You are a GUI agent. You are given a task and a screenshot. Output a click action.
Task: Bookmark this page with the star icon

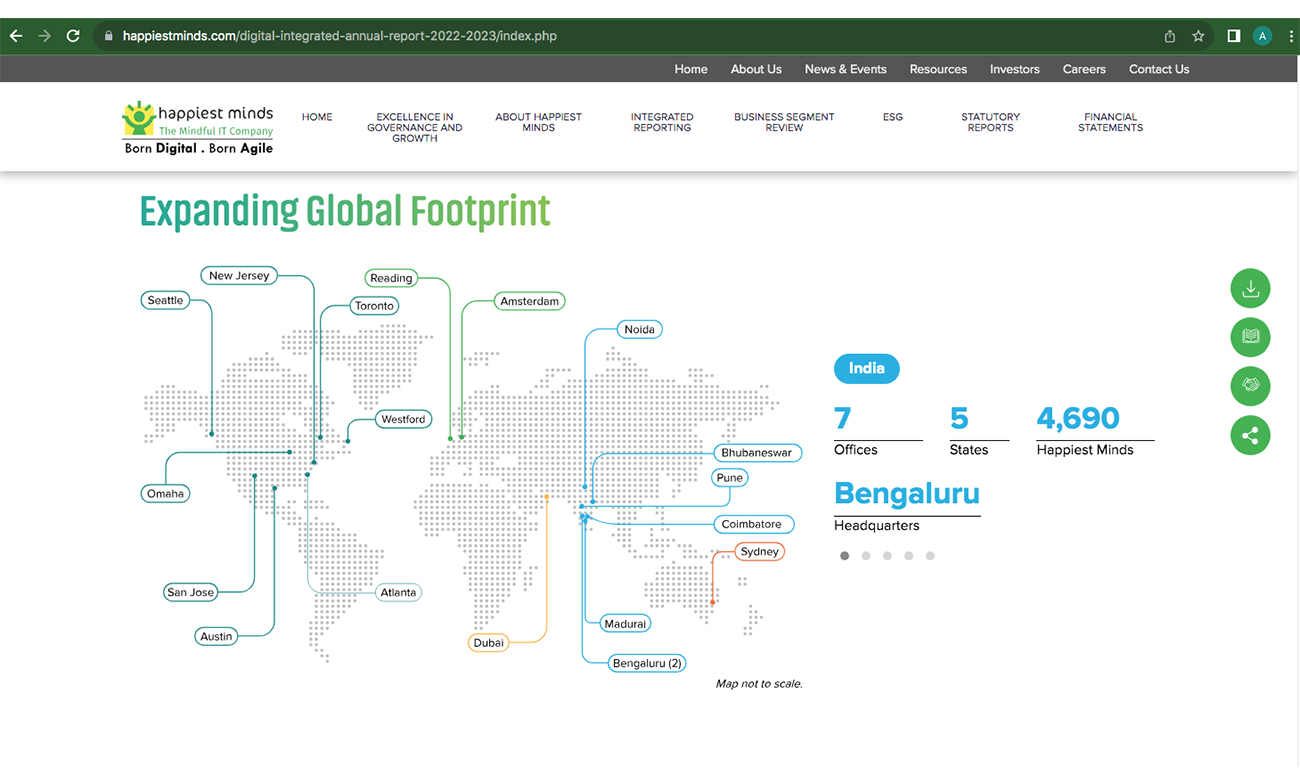(x=1198, y=36)
